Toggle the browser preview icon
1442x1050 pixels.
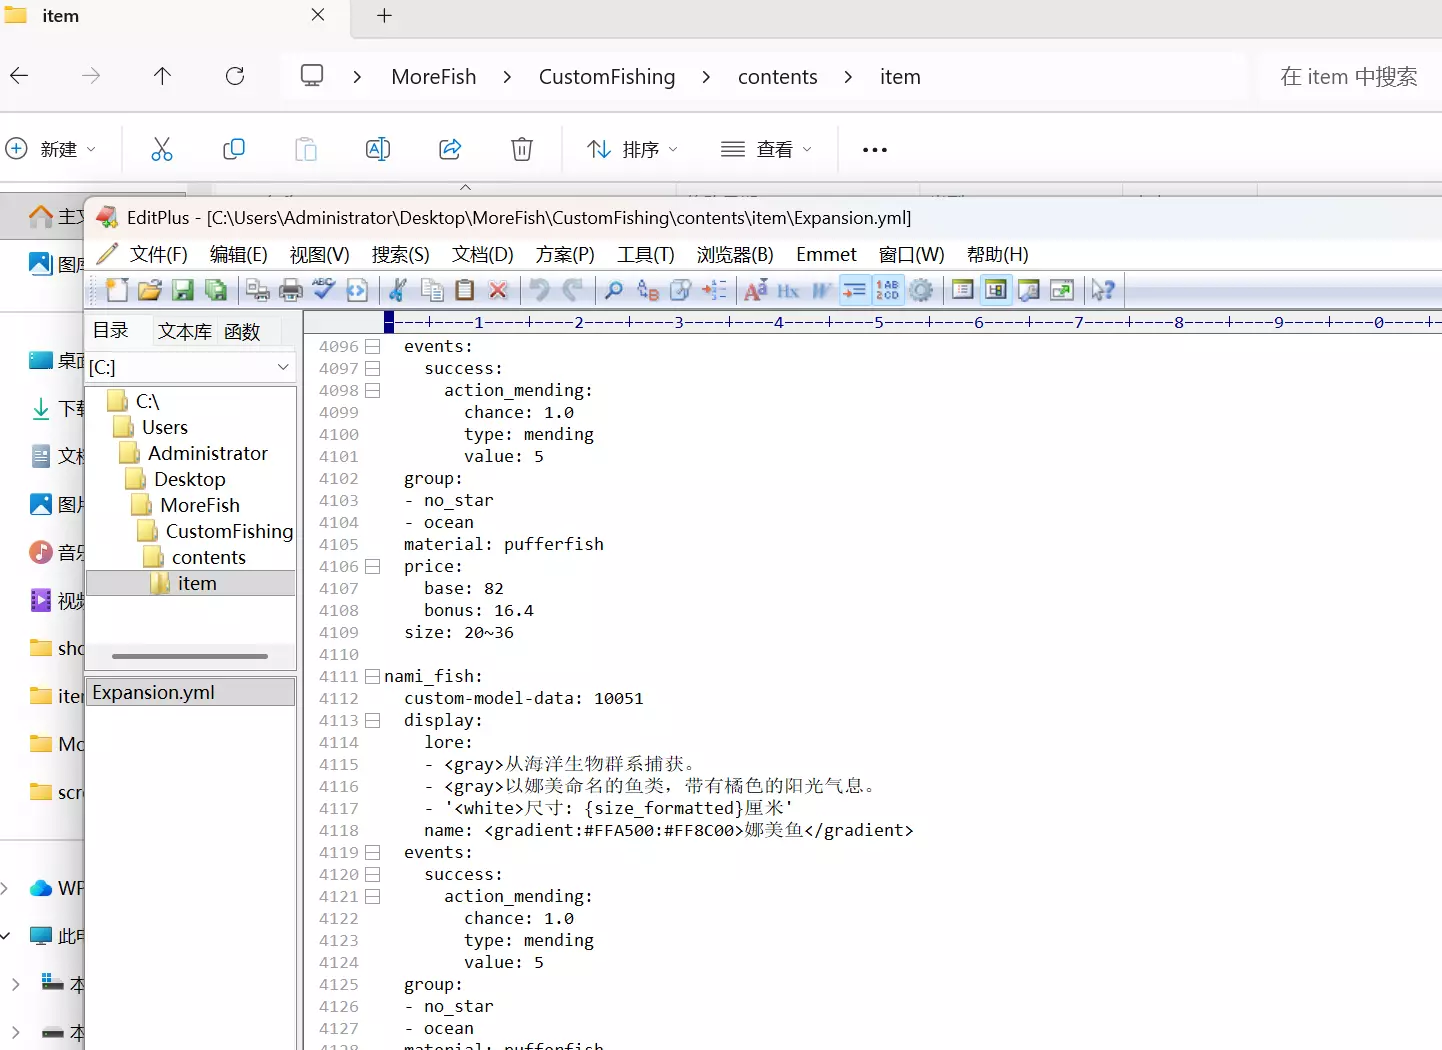point(357,290)
